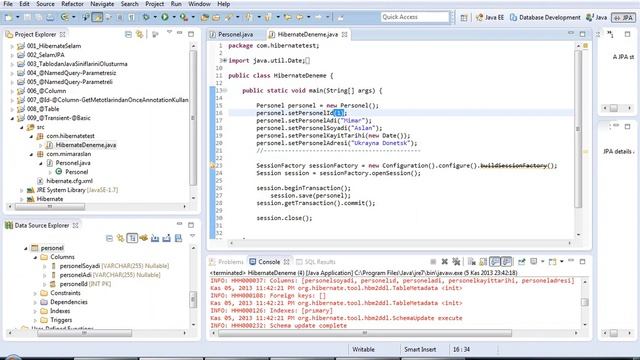This screenshot has height=360, width=640.
Task: Click the Quick Access search field
Action: 415,17
